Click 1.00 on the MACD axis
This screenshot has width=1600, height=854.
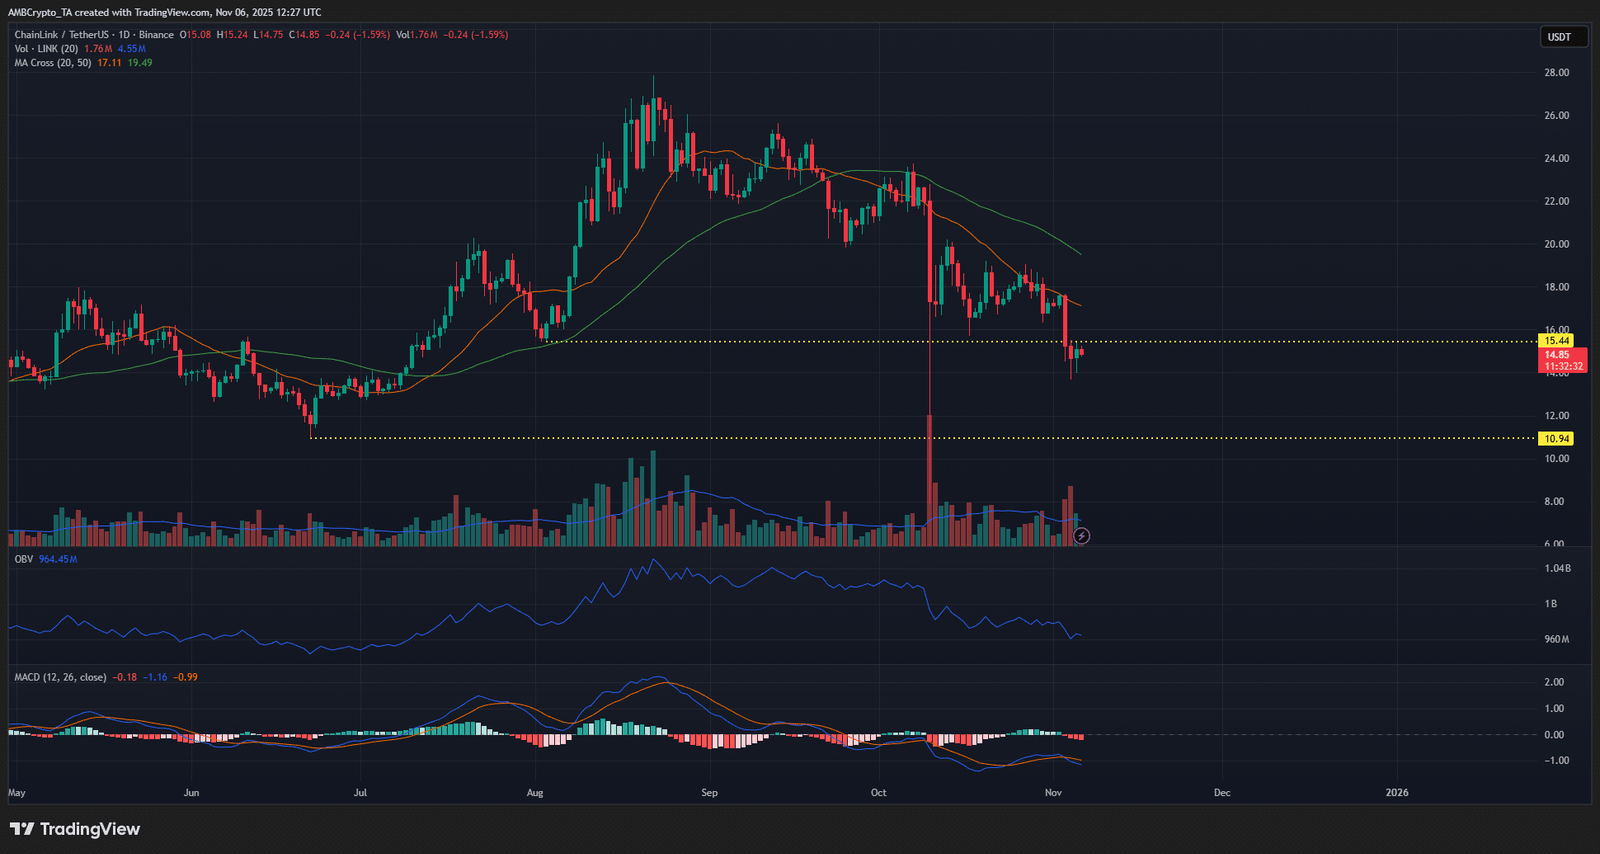point(1554,709)
